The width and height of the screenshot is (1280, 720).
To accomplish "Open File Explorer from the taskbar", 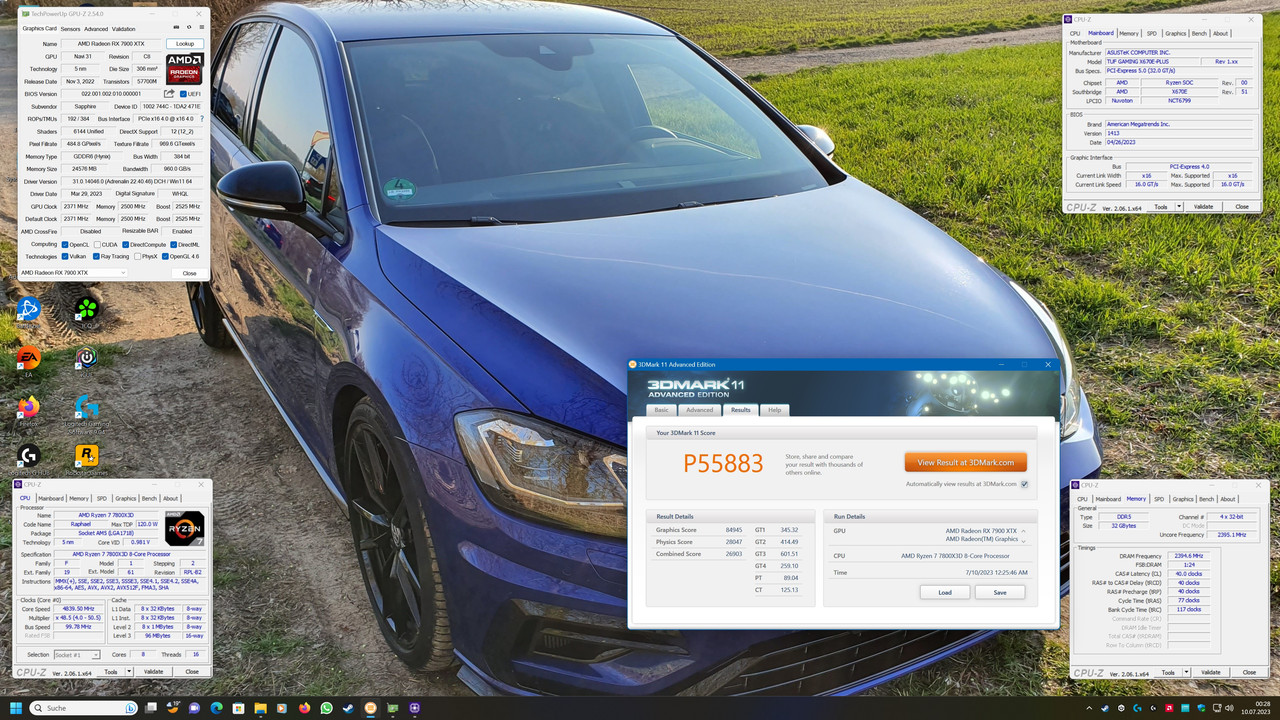I will (260, 708).
